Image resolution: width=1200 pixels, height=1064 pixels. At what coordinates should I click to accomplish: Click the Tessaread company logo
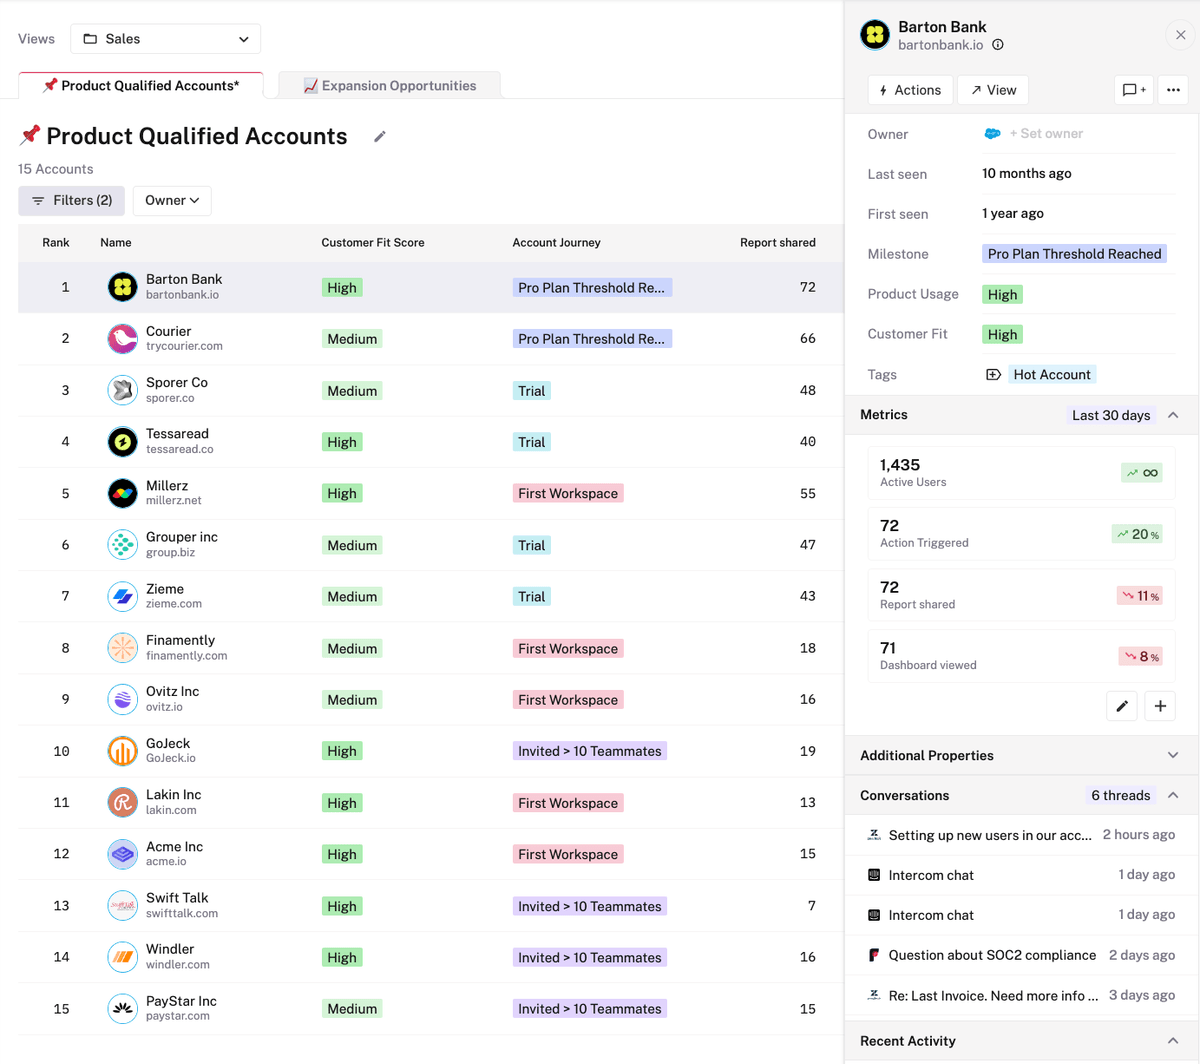click(x=122, y=442)
